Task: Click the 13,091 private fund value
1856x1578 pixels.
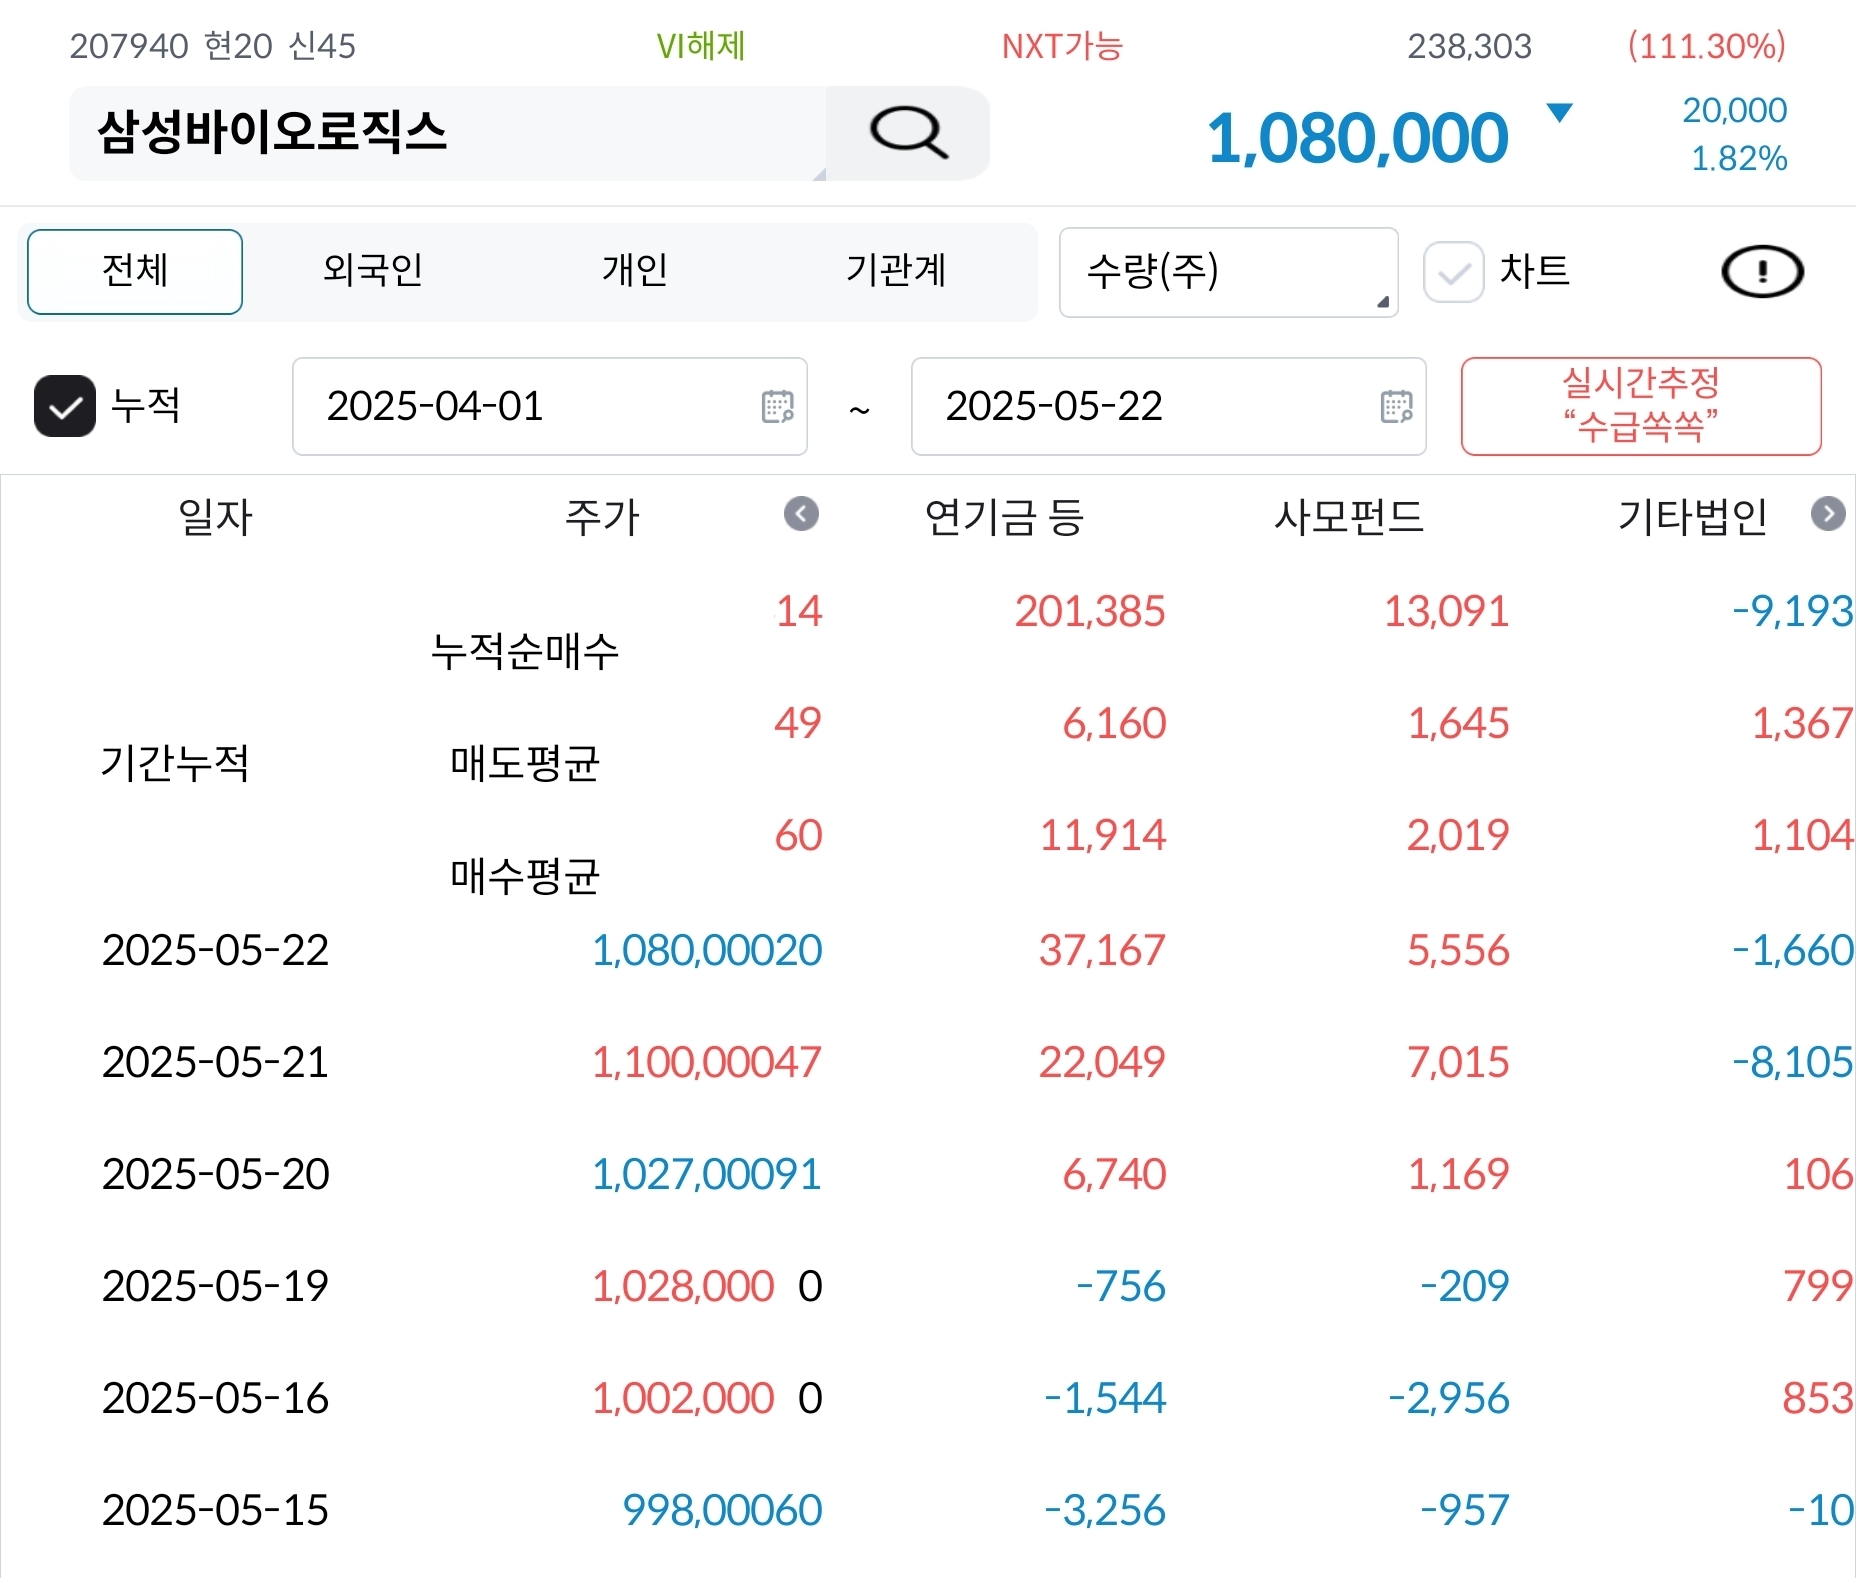Action: (1446, 611)
